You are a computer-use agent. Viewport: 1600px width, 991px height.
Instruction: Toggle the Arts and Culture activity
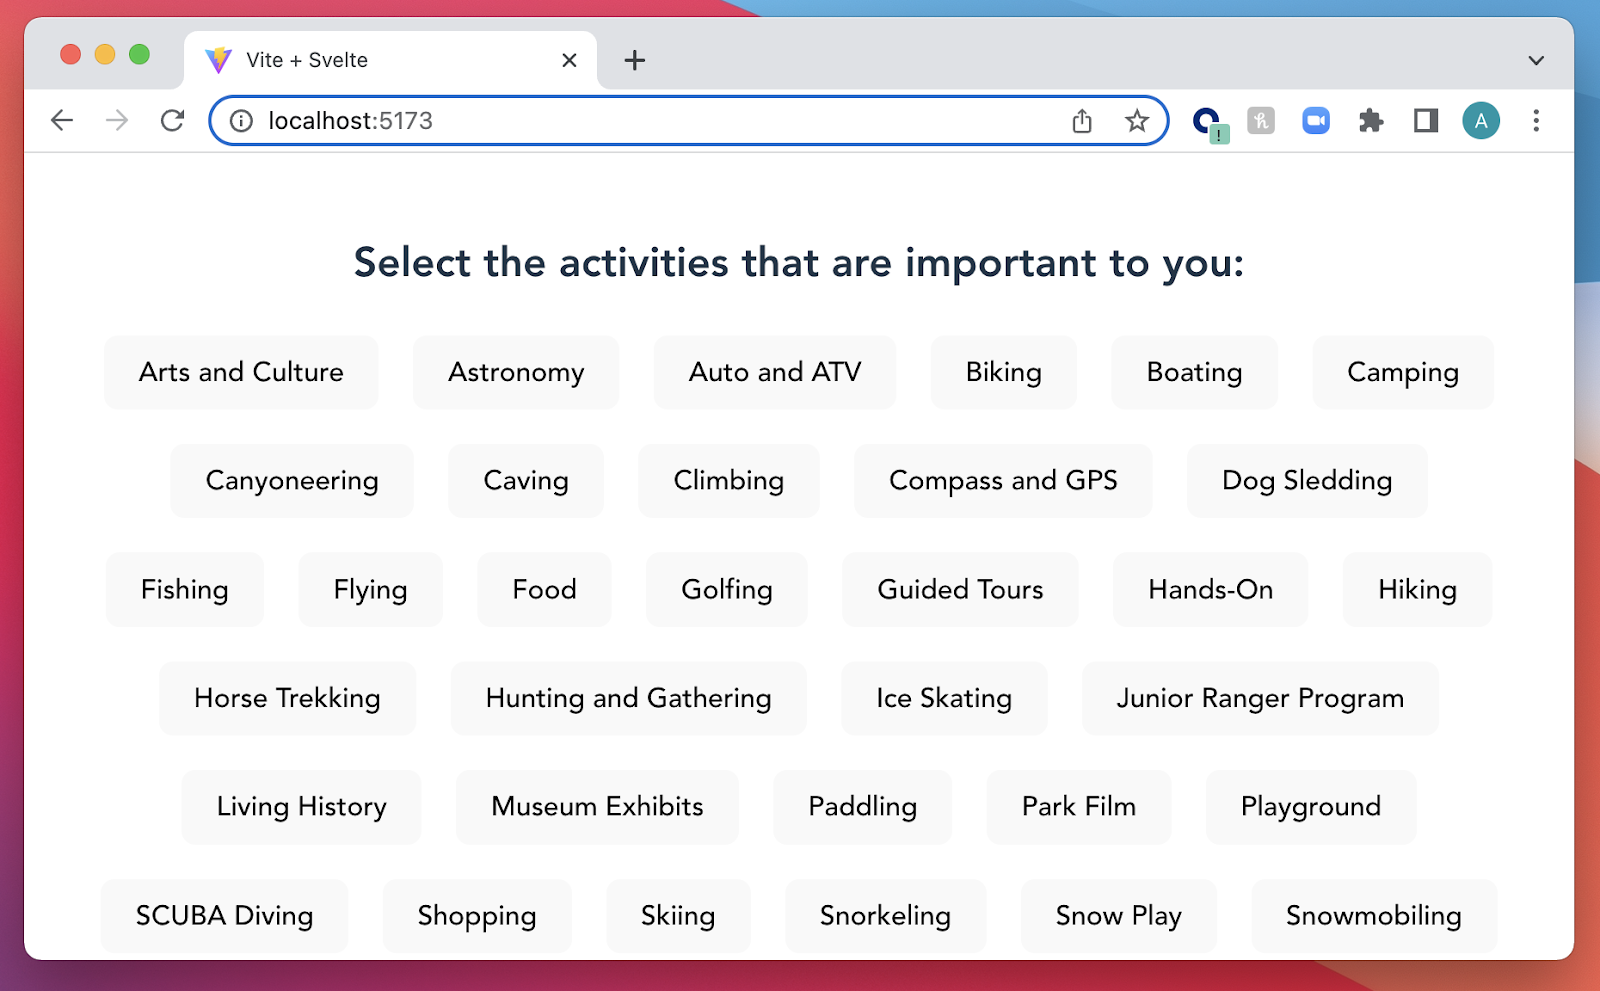(241, 372)
